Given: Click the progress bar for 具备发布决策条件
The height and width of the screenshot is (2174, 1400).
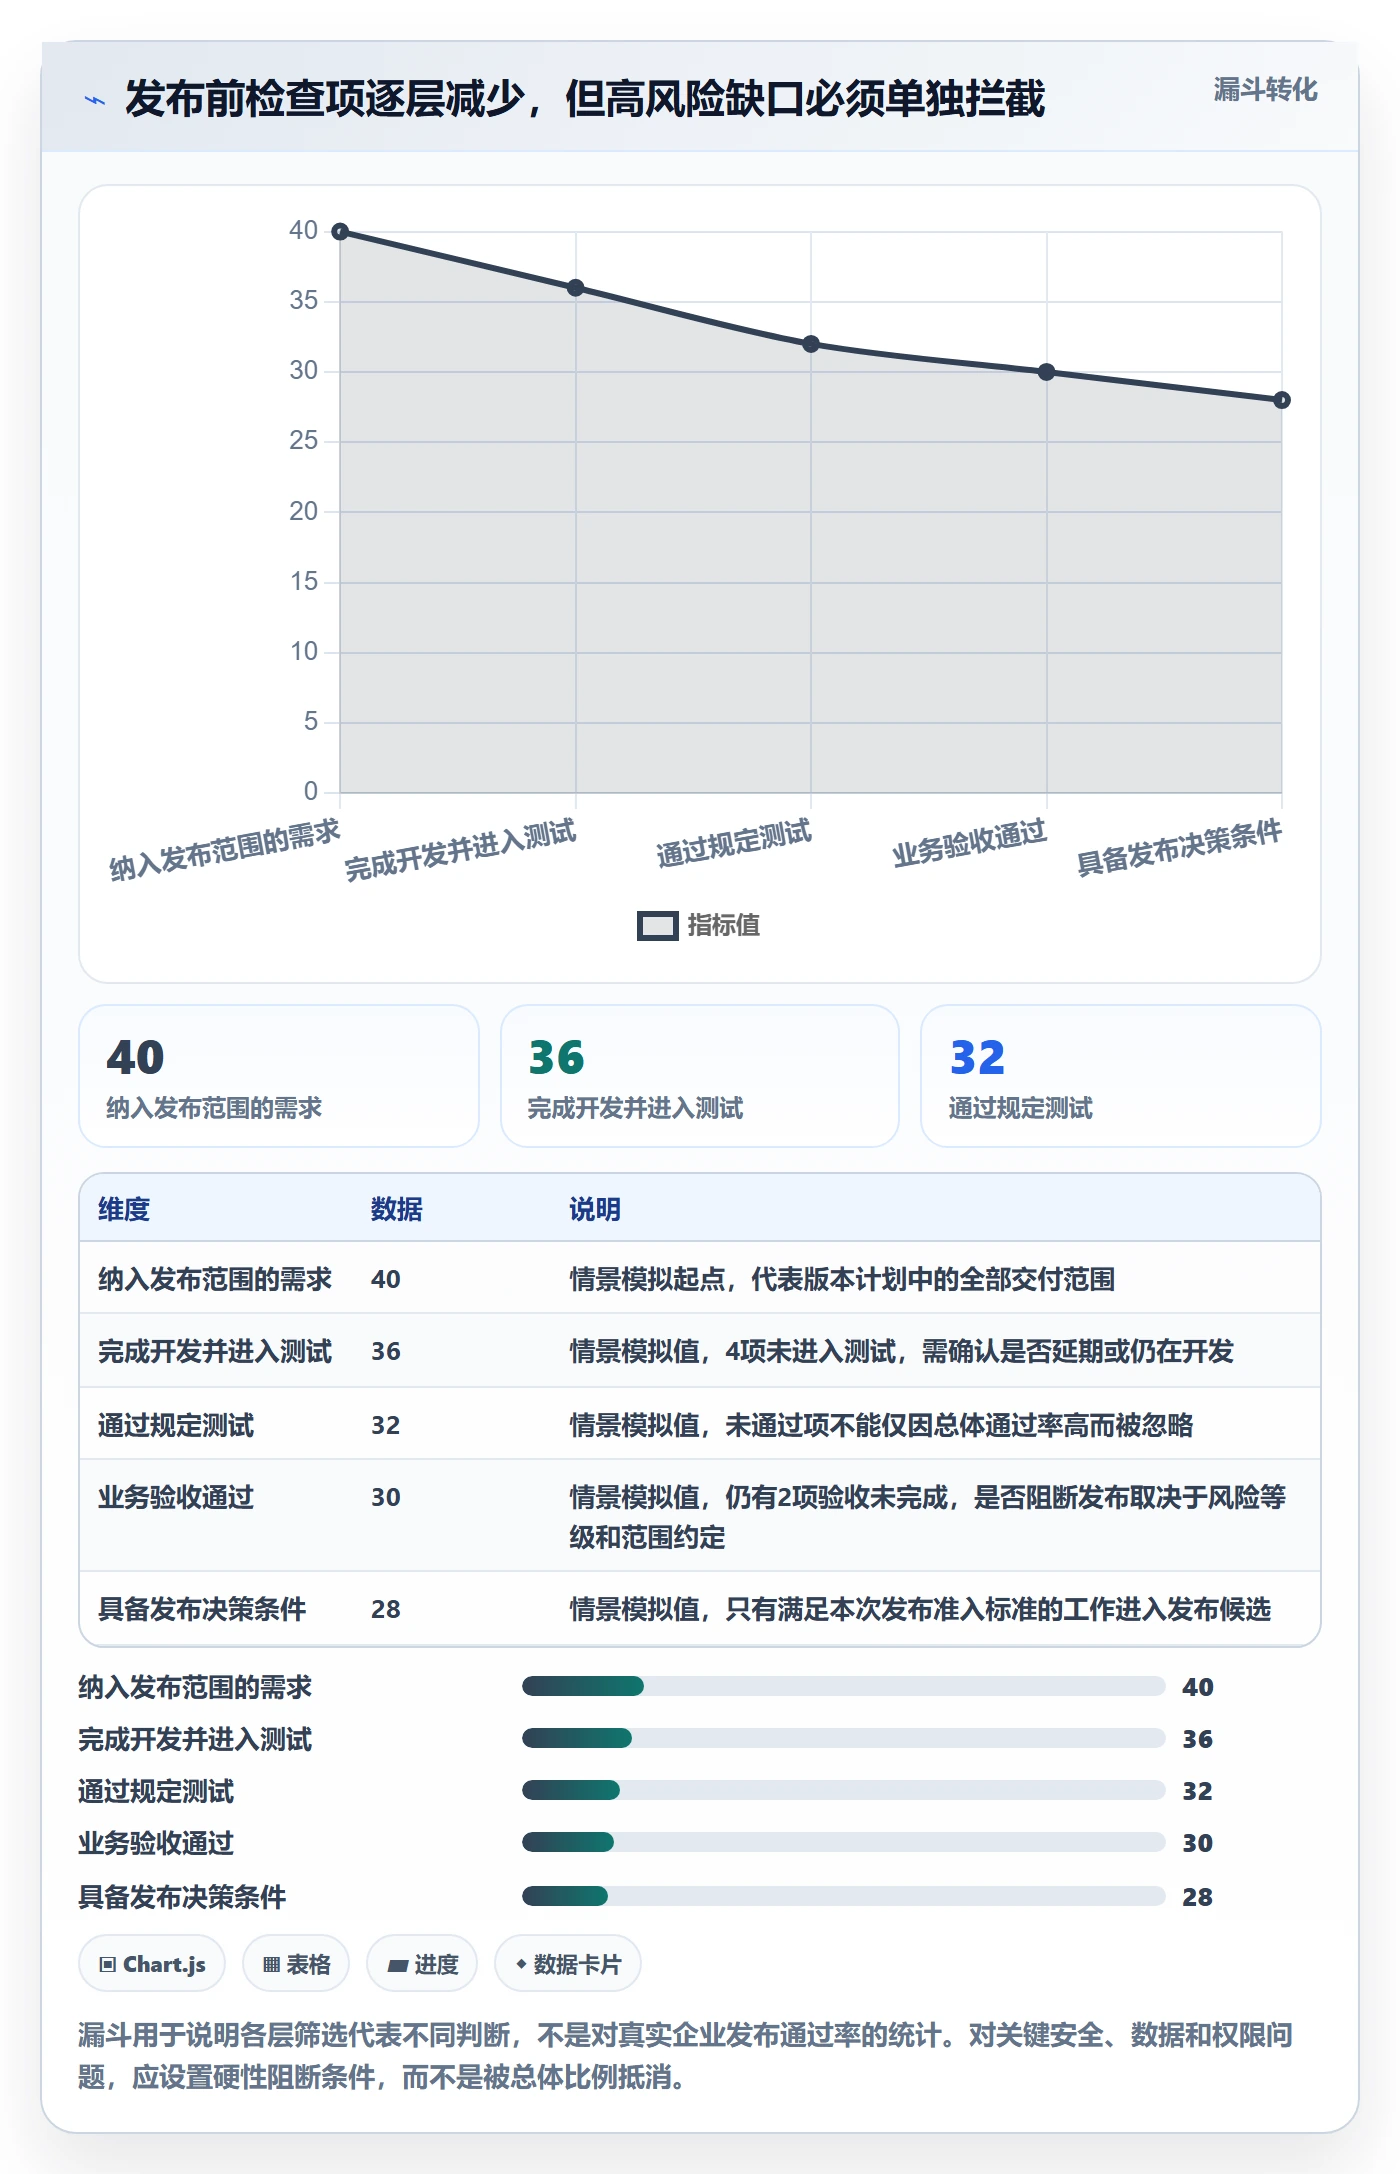Looking at the screenshot, I should pos(844,1896).
